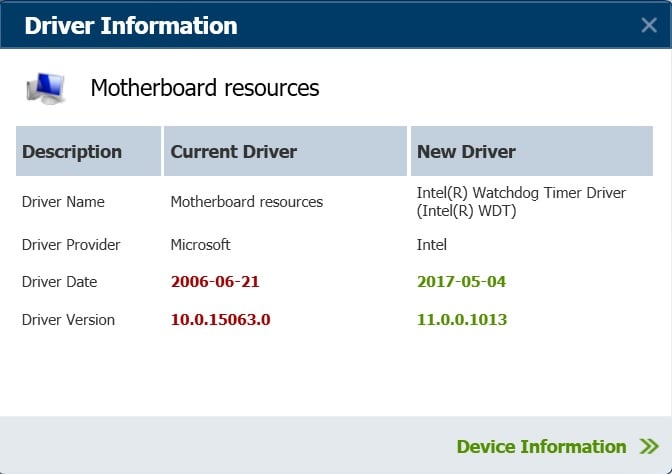Screen dimensions: 672x474
Task: Select current driver name Motherboard resources cell
Action: pos(246,202)
